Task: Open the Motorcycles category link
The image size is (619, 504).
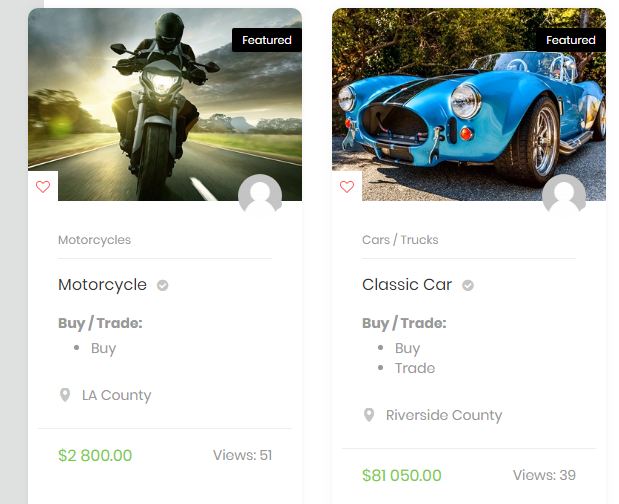Action: 94,240
